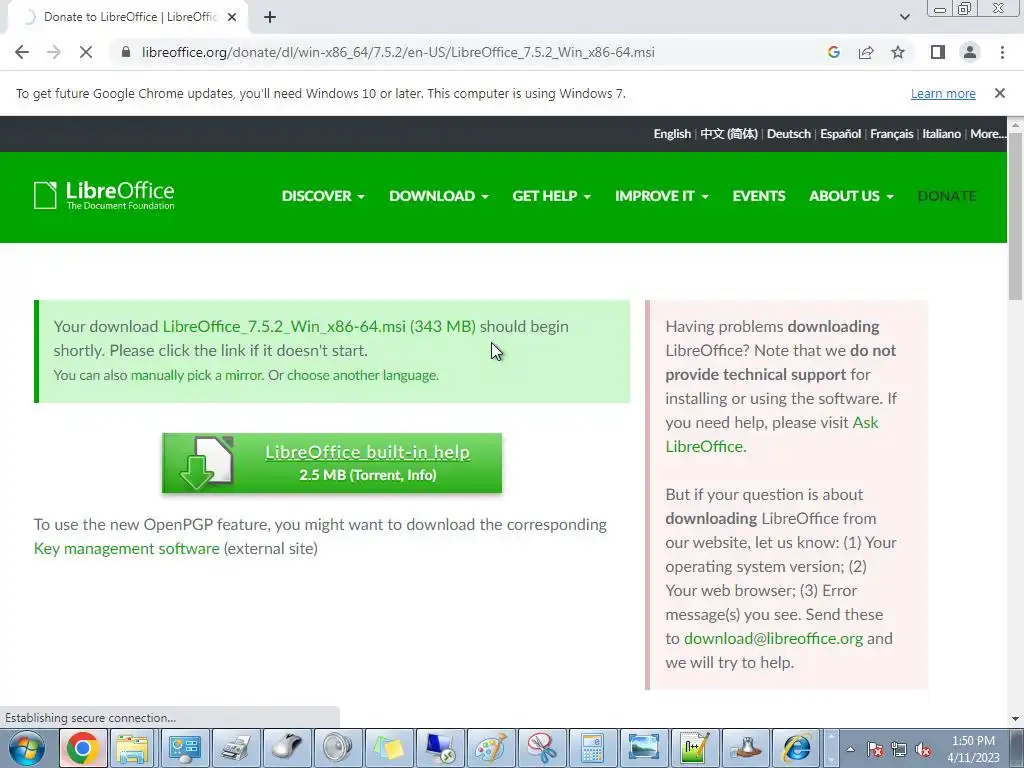This screenshot has height=768, width=1024.
Task: Open the Chrome profile avatar menu
Action: [970, 52]
